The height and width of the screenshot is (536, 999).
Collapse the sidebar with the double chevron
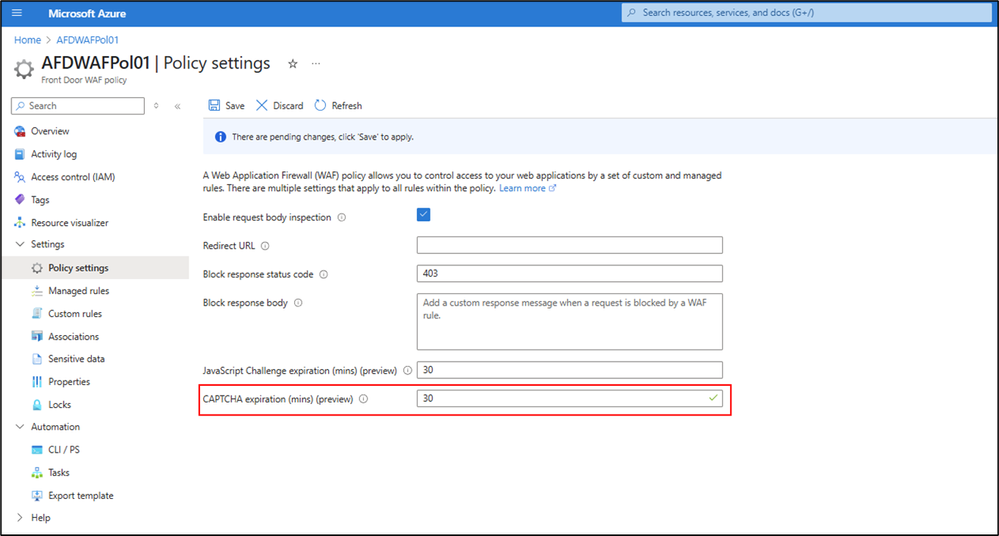pyautogui.click(x=177, y=106)
